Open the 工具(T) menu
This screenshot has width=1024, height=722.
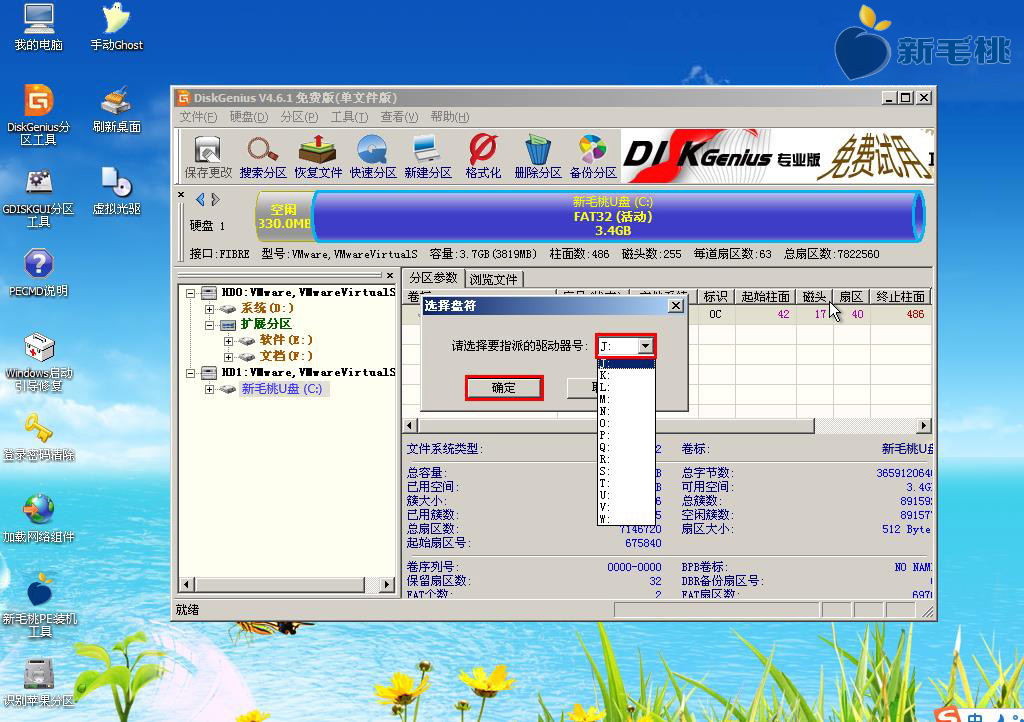point(349,117)
